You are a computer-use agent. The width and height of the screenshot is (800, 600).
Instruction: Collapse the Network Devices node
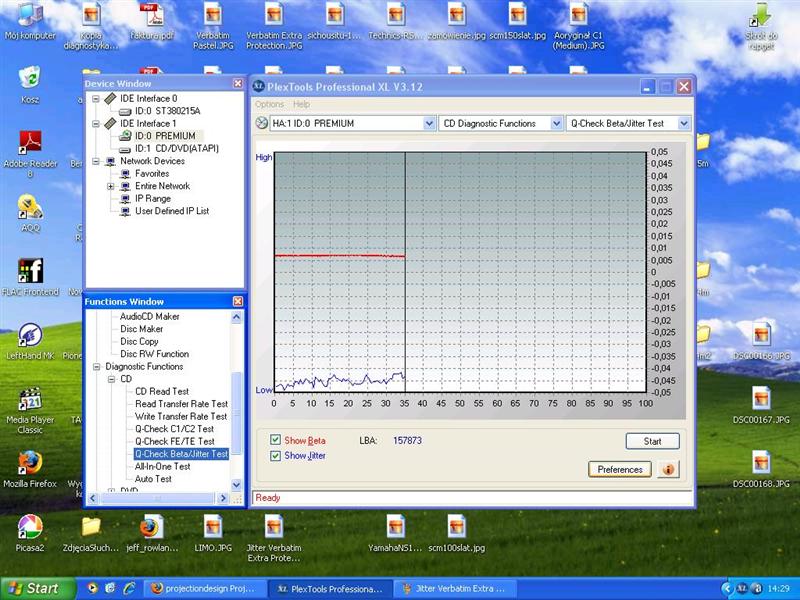[x=96, y=161]
